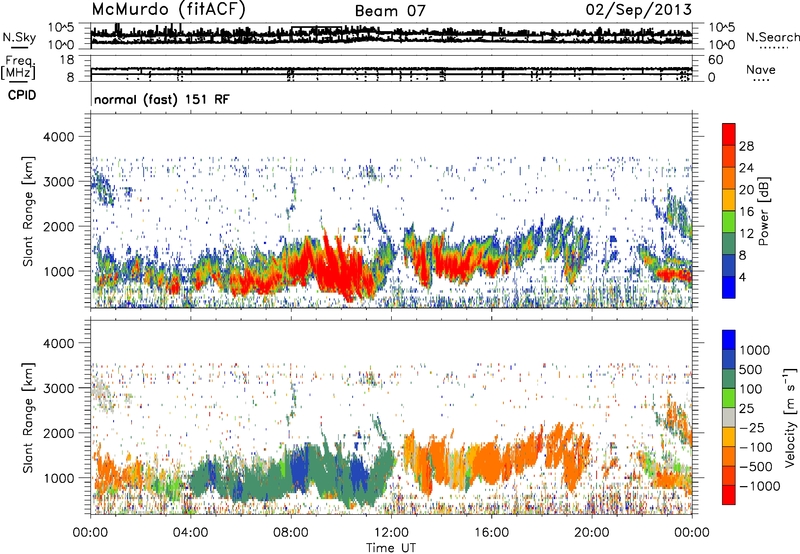Click the CPID label
Viewport: 800px width, 554px height.
(22, 95)
